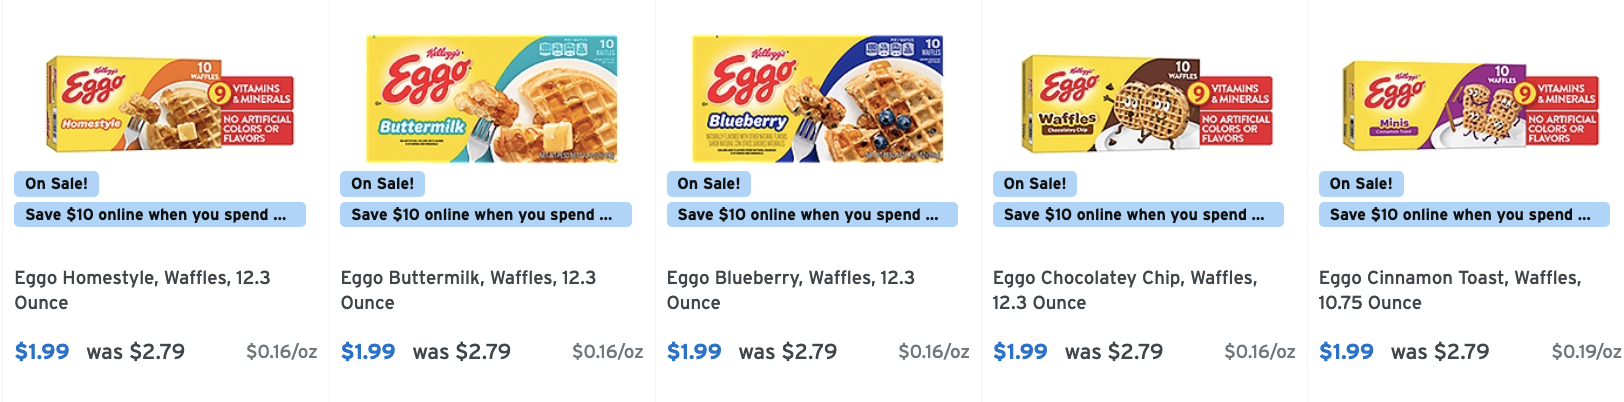Open the Eggo Chocolatey Chip waffles image
Screen dimensions: 1624x402
[1147, 103]
